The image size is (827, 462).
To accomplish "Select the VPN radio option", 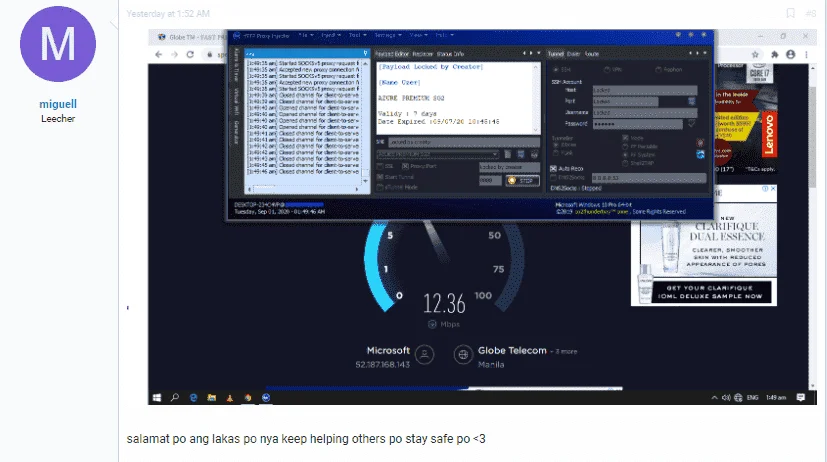I will 607,70.
